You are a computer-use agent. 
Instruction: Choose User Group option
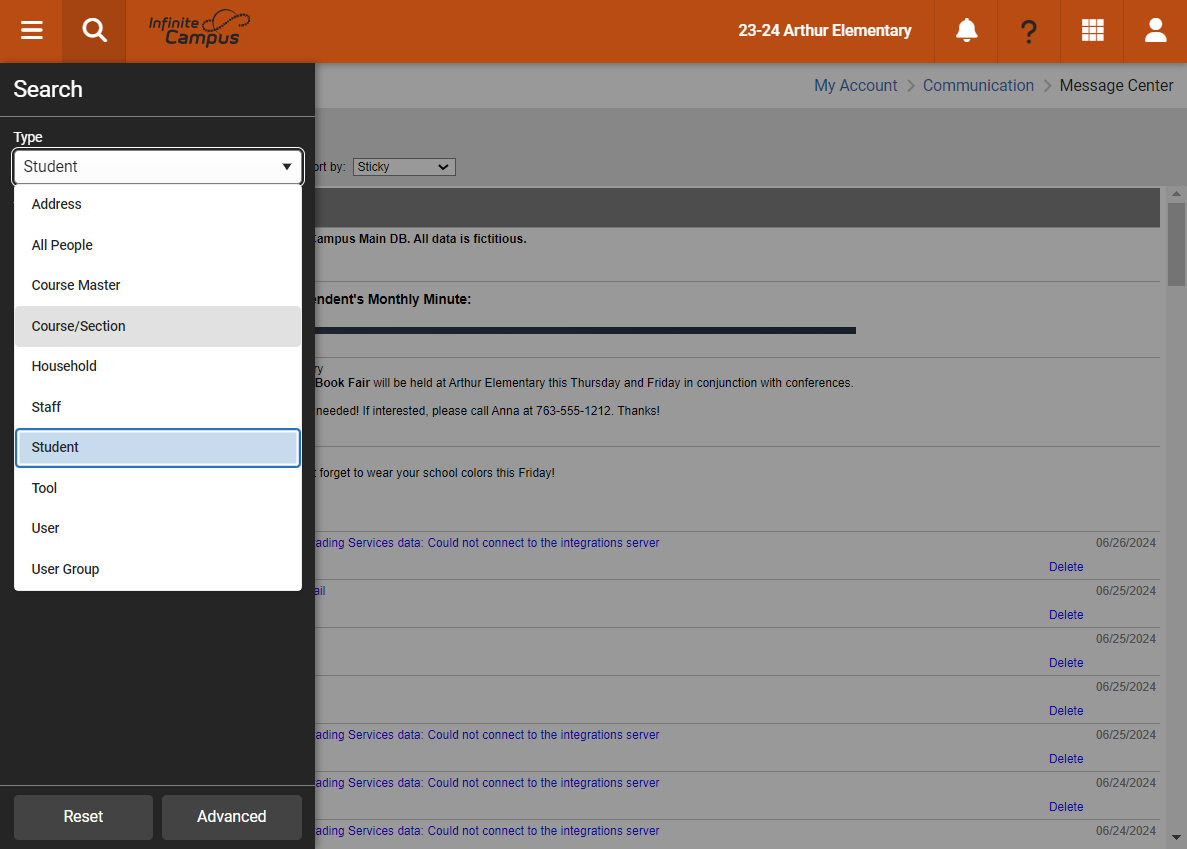157,569
